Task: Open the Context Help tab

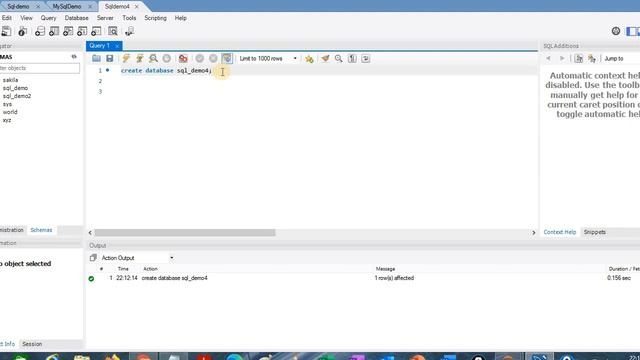Action: (x=560, y=232)
